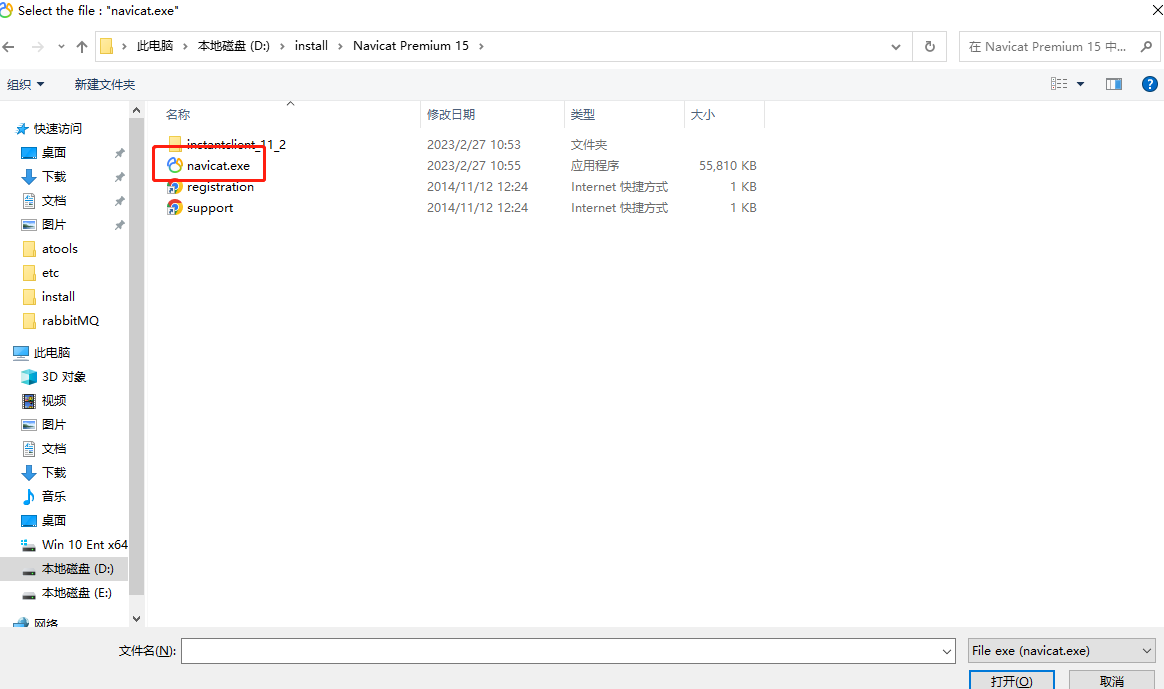Open the rabbitMQ folder in sidebar
1164x689 pixels.
click(70, 321)
